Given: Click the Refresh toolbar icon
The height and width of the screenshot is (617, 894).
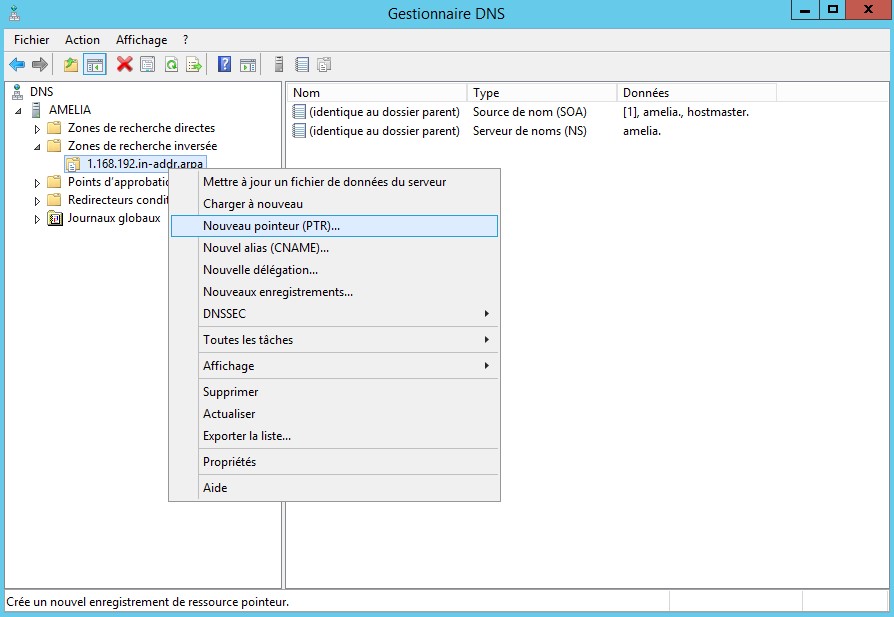Looking at the screenshot, I should click(x=171, y=65).
